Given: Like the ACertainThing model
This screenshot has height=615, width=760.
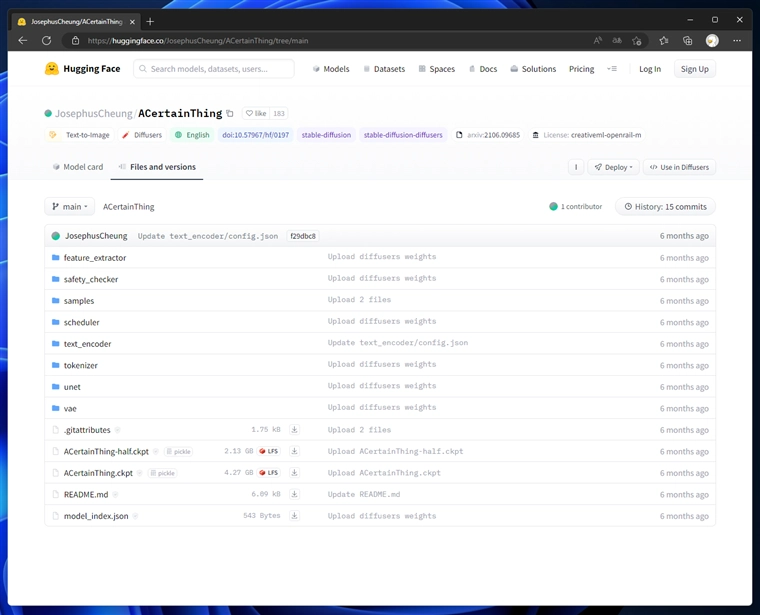Looking at the screenshot, I should click(x=256, y=113).
